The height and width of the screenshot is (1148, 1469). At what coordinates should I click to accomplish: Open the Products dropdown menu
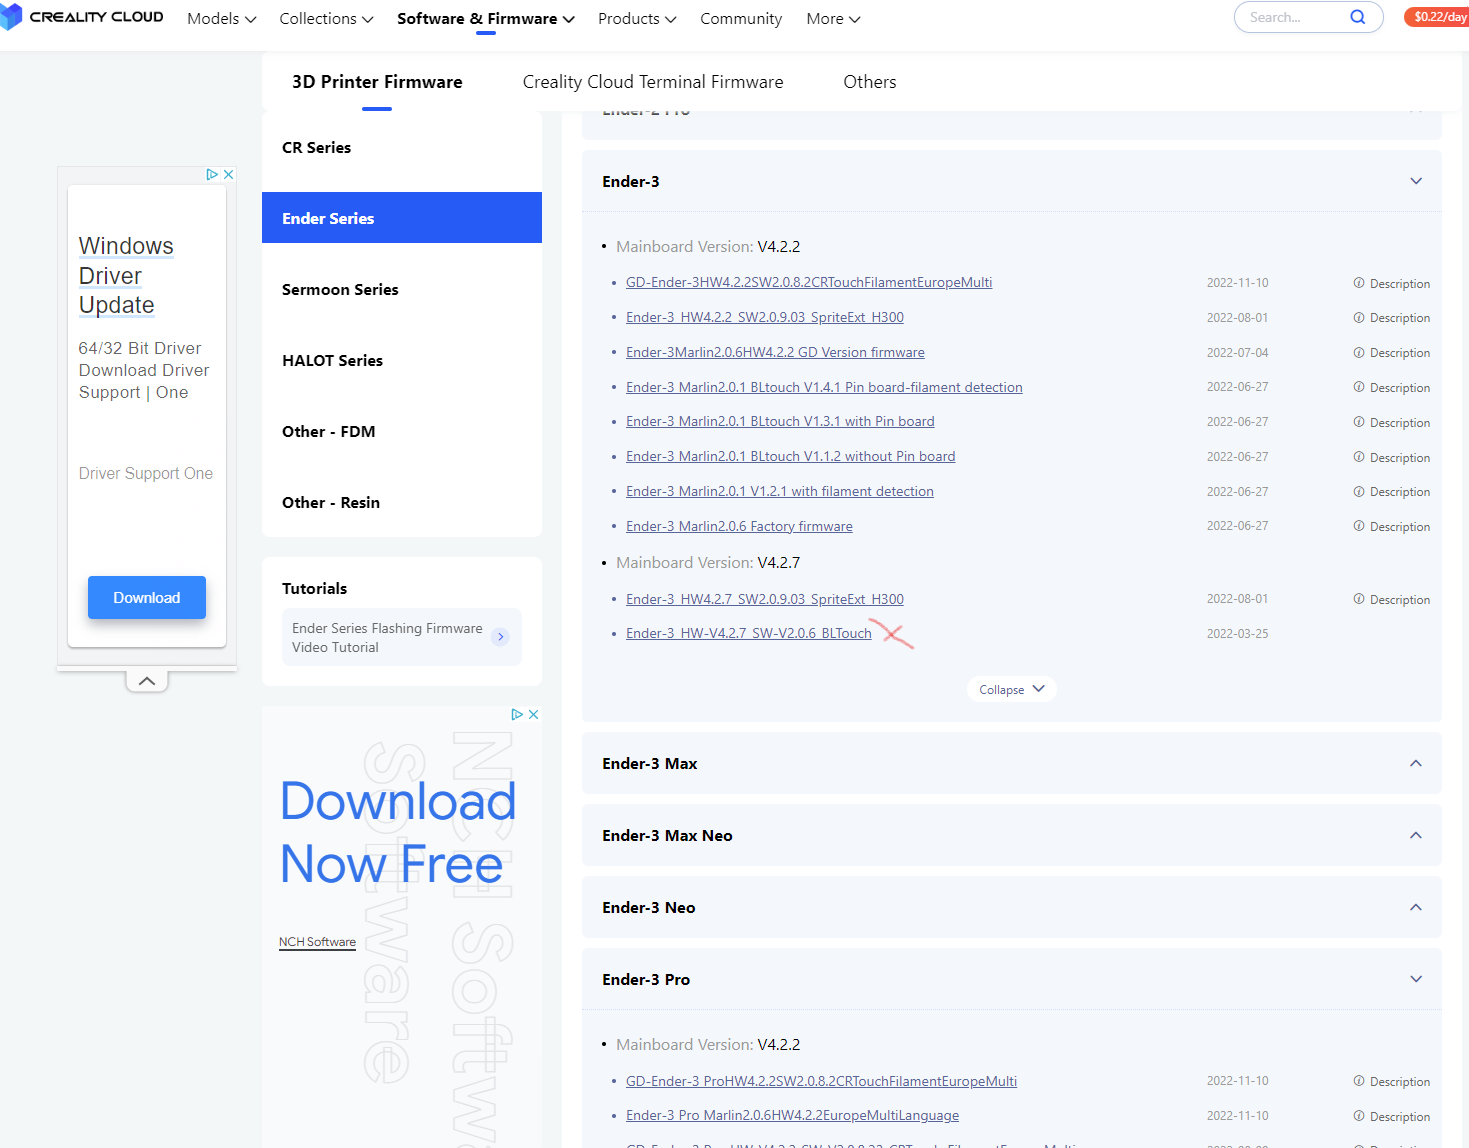(x=637, y=18)
